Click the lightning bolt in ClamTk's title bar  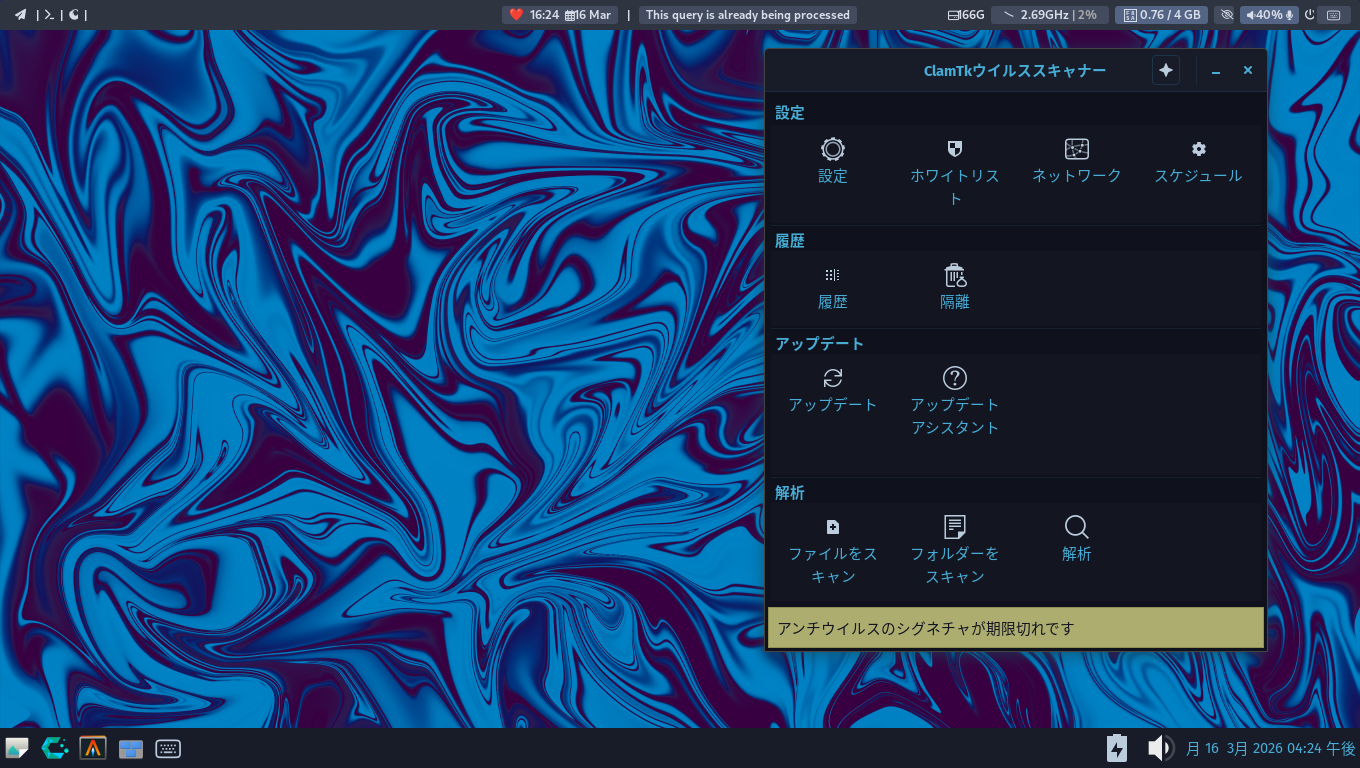[1166, 70]
